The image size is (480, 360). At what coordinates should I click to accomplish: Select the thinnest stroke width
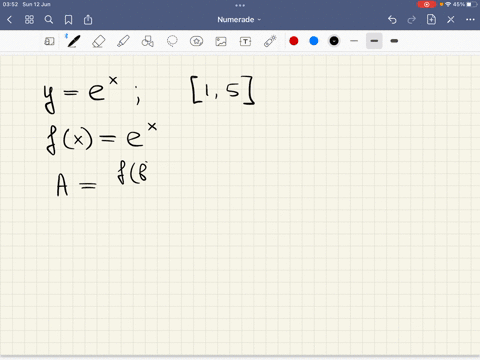pyautogui.click(x=354, y=41)
